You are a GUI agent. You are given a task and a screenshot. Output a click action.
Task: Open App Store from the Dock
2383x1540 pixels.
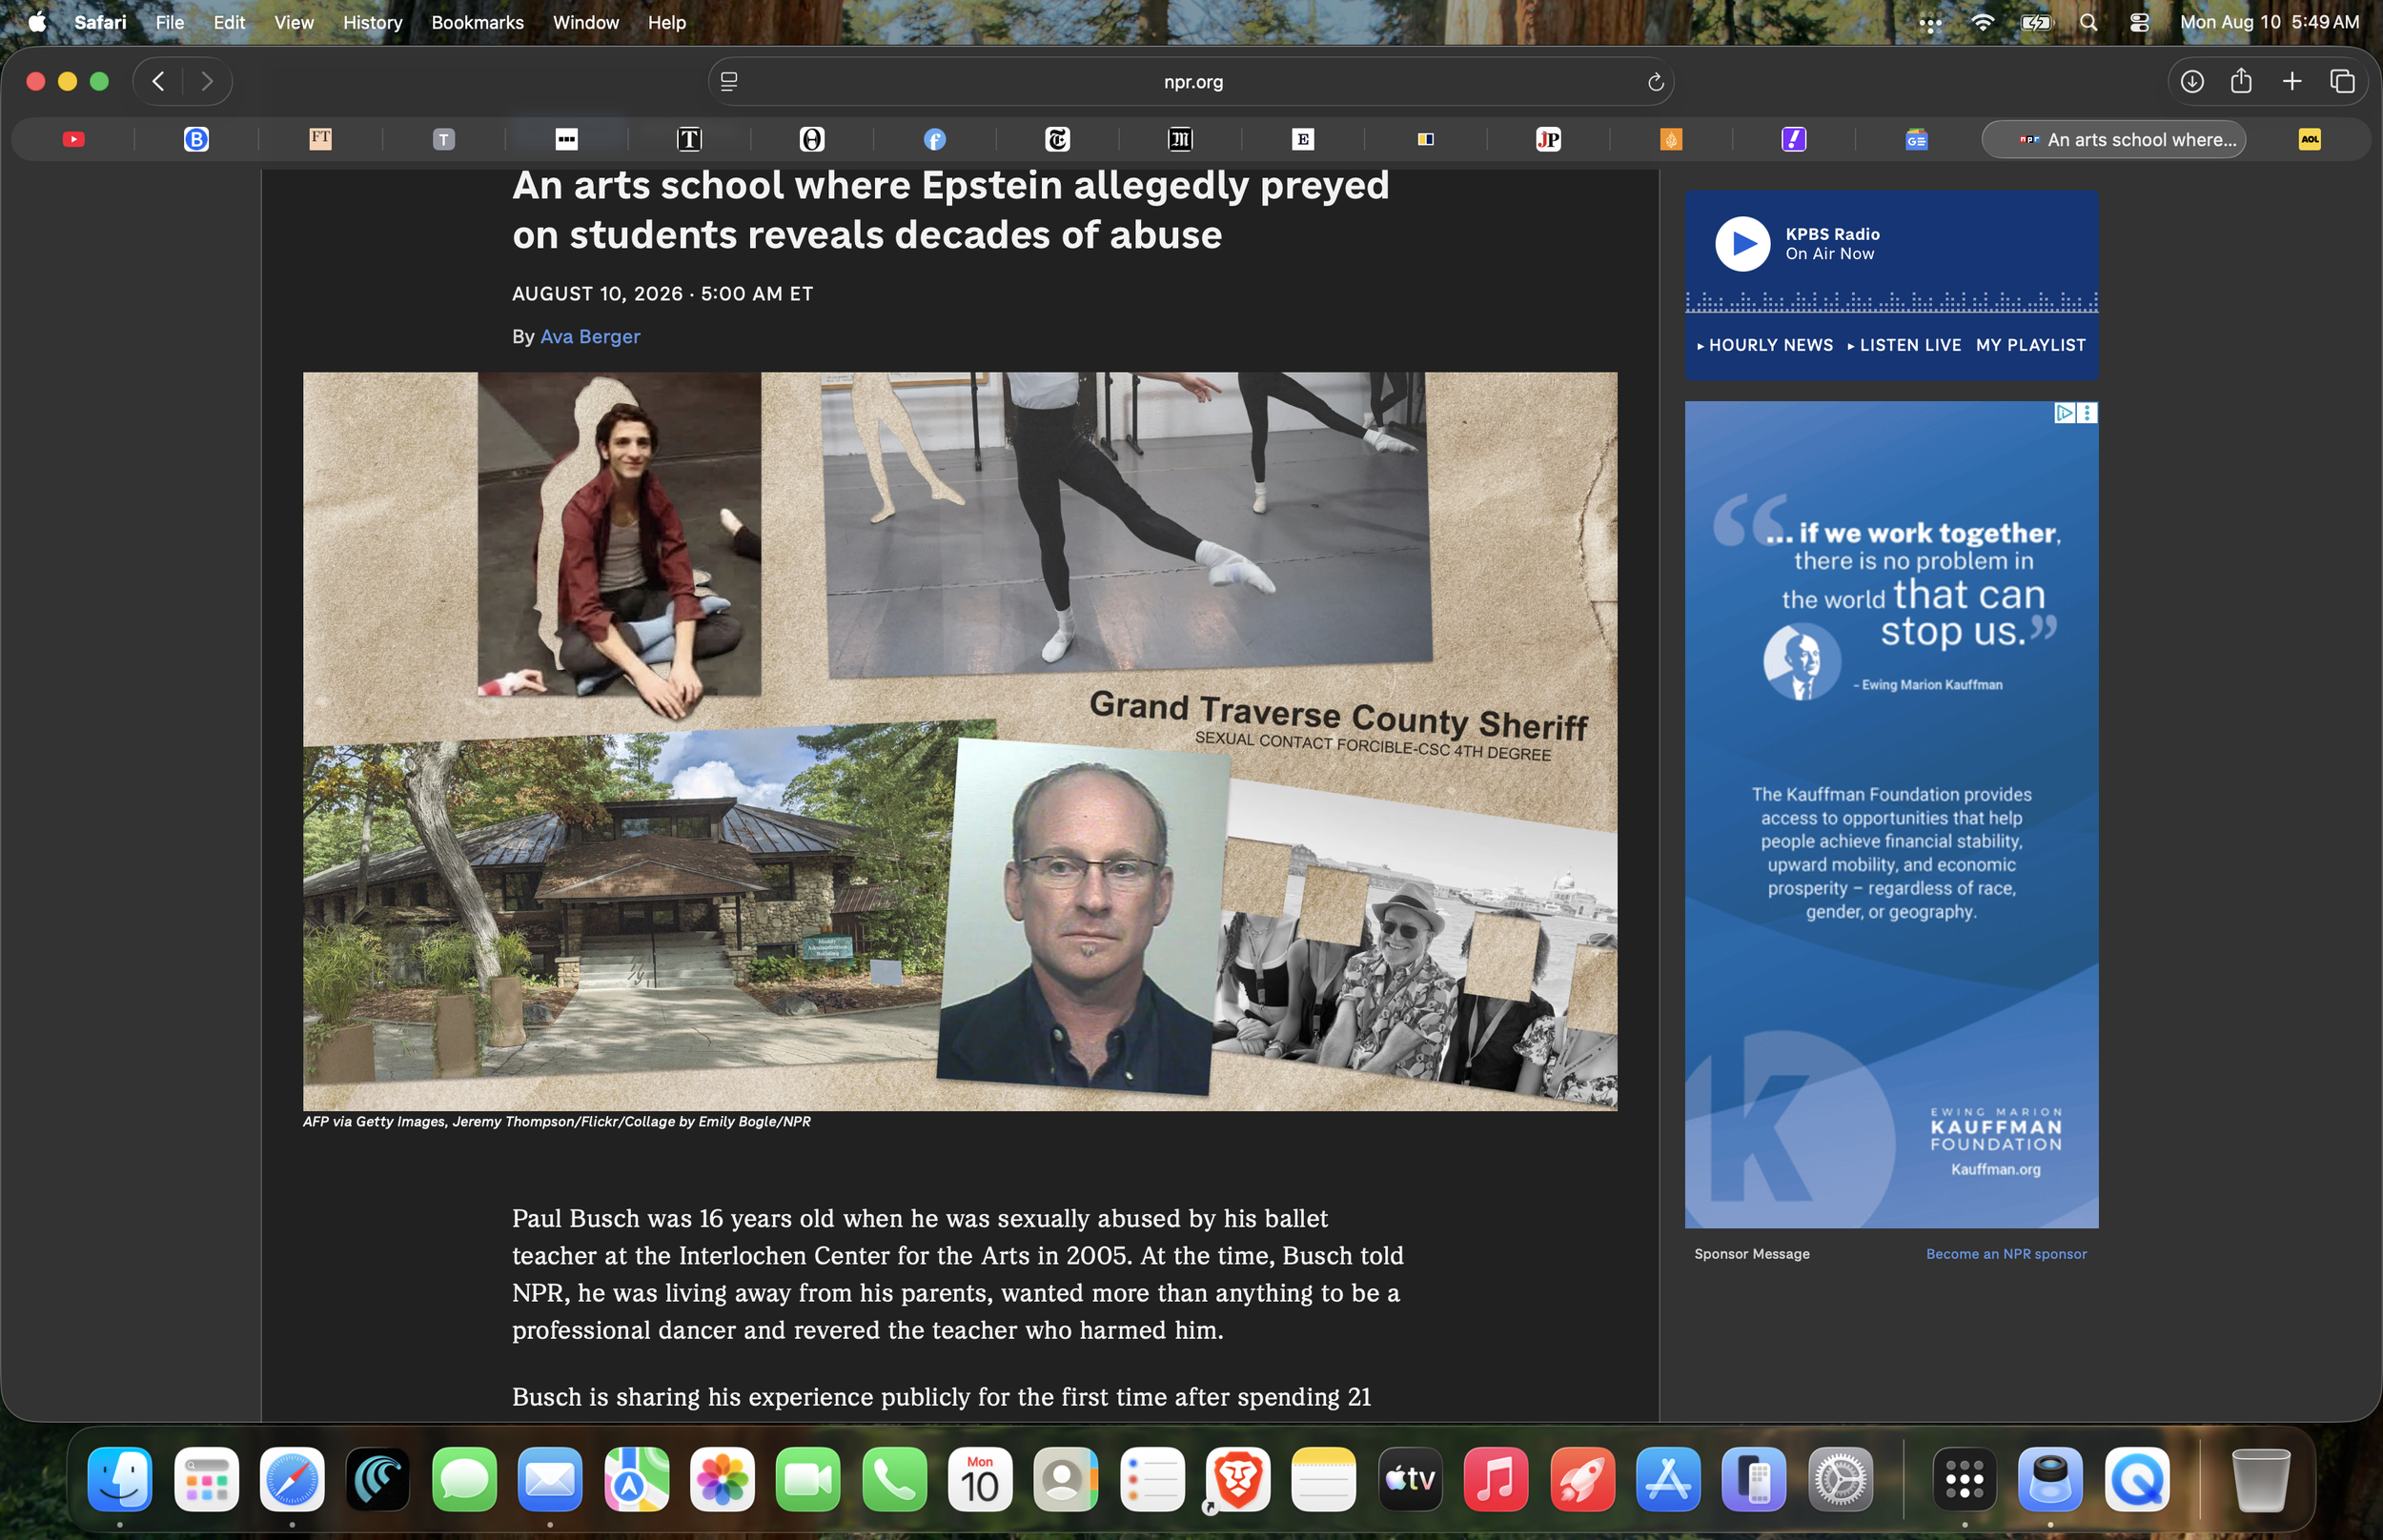pos(1668,1479)
